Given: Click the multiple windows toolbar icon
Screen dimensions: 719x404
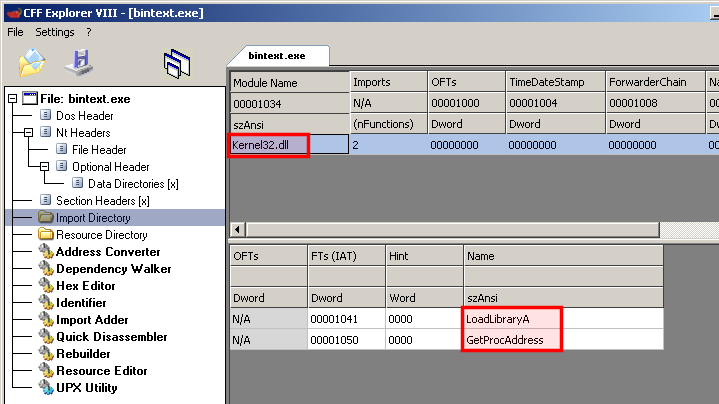Looking at the screenshot, I should [x=177, y=64].
